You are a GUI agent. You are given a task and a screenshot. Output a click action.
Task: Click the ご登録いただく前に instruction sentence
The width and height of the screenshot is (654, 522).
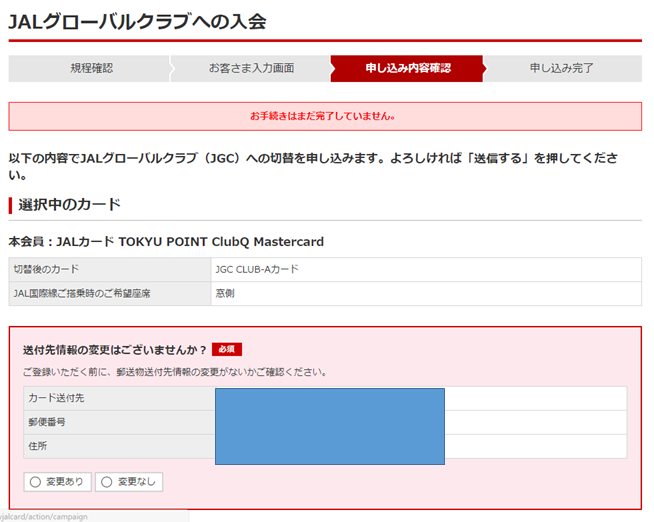(175, 372)
